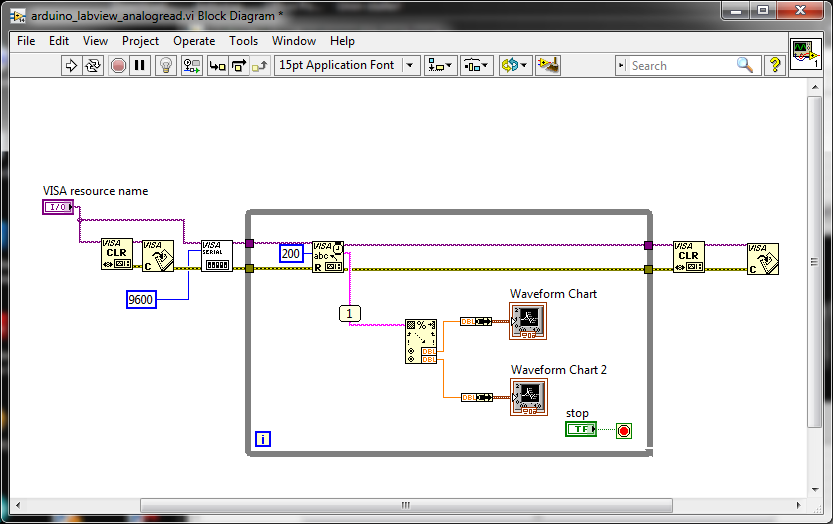Minimize the Block Diagram window
833x524 pixels.
click(x=736, y=11)
